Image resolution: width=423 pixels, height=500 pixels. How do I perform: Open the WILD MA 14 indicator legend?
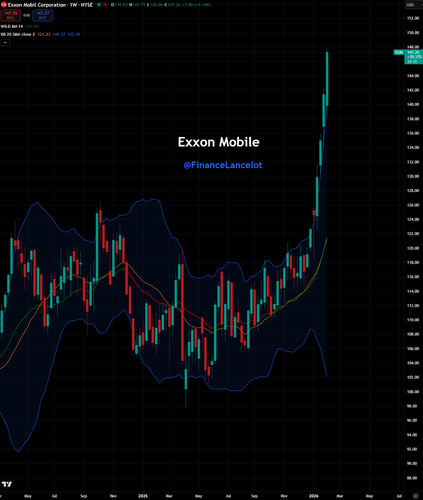pyautogui.click(x=12, y=26)
